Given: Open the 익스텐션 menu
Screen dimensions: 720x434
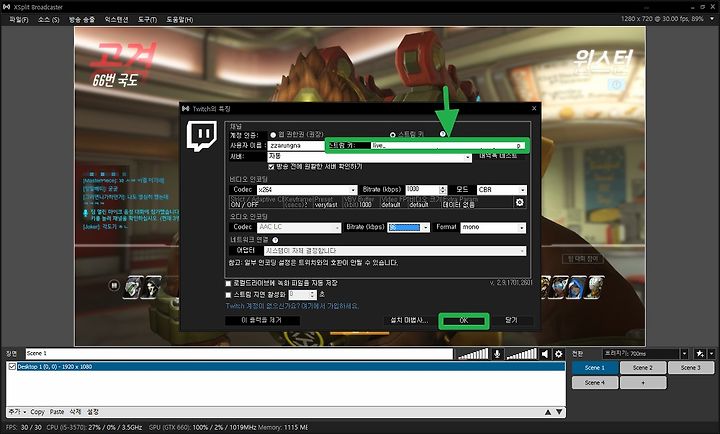Looking at the screenshot, I should 116,20.
